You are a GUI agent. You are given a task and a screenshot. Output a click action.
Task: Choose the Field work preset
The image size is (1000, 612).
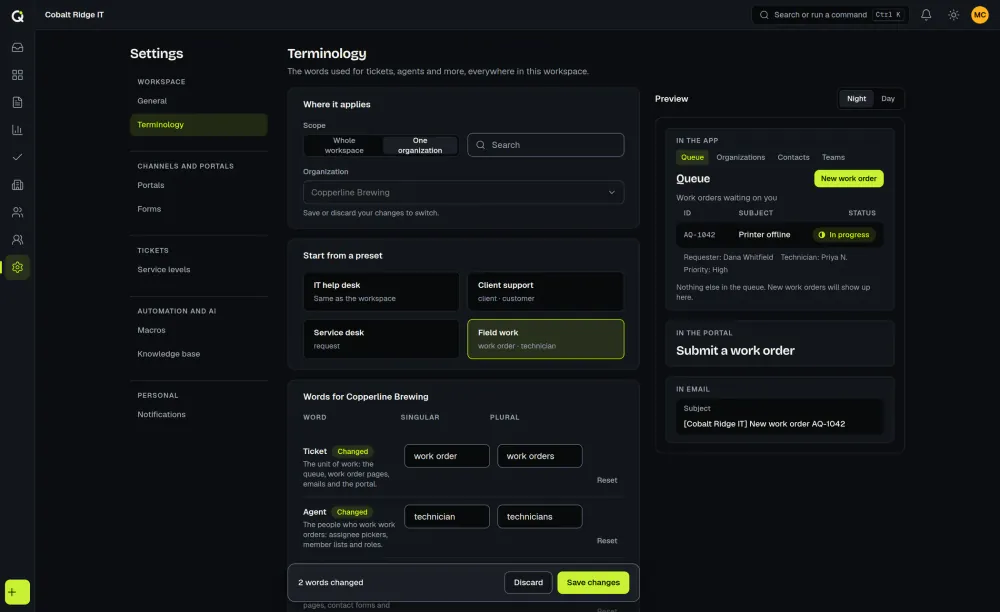click(546, 339)
